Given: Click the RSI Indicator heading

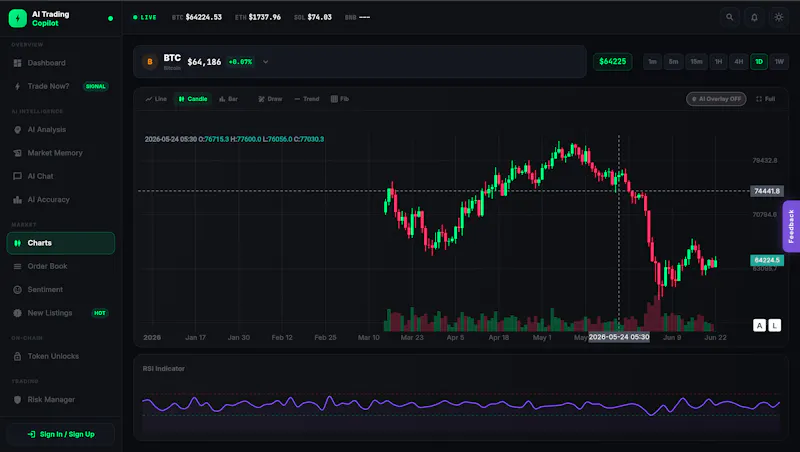Looking at the screenshot, I should click(x=164, y=368).
